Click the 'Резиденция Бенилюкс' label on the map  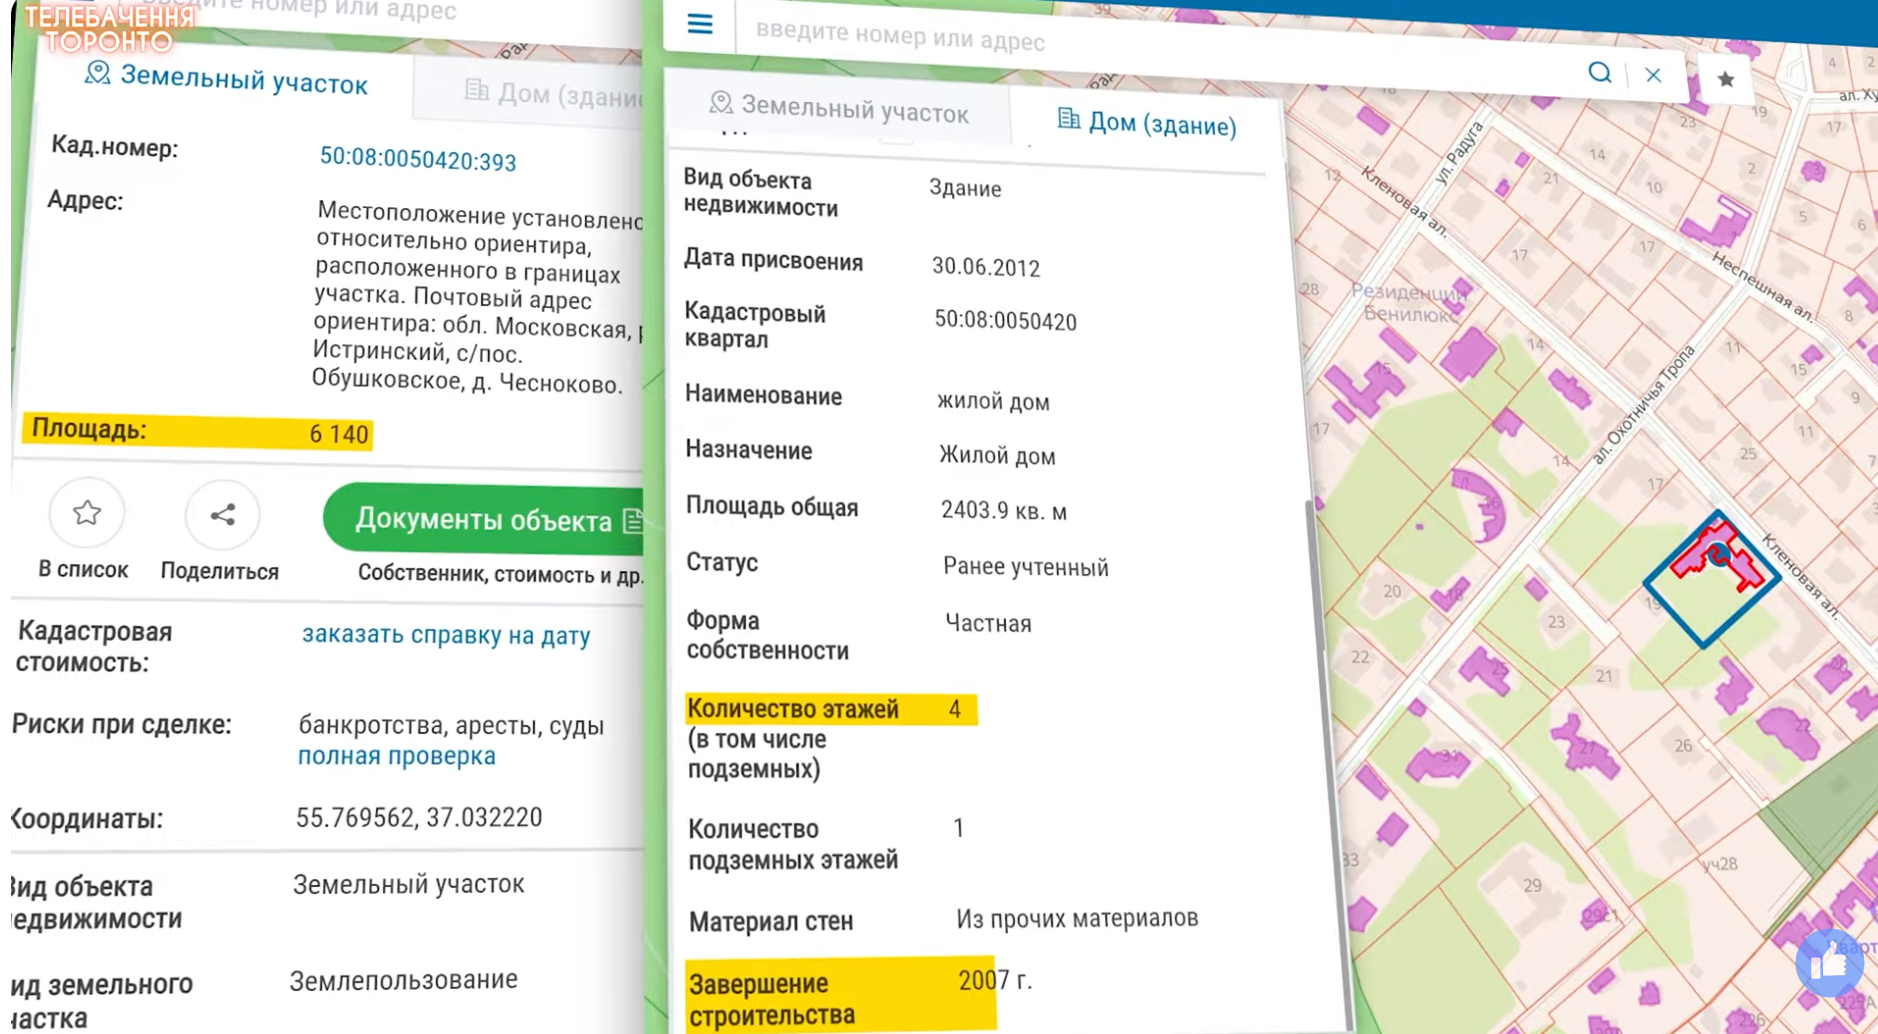click(1410, 303)
